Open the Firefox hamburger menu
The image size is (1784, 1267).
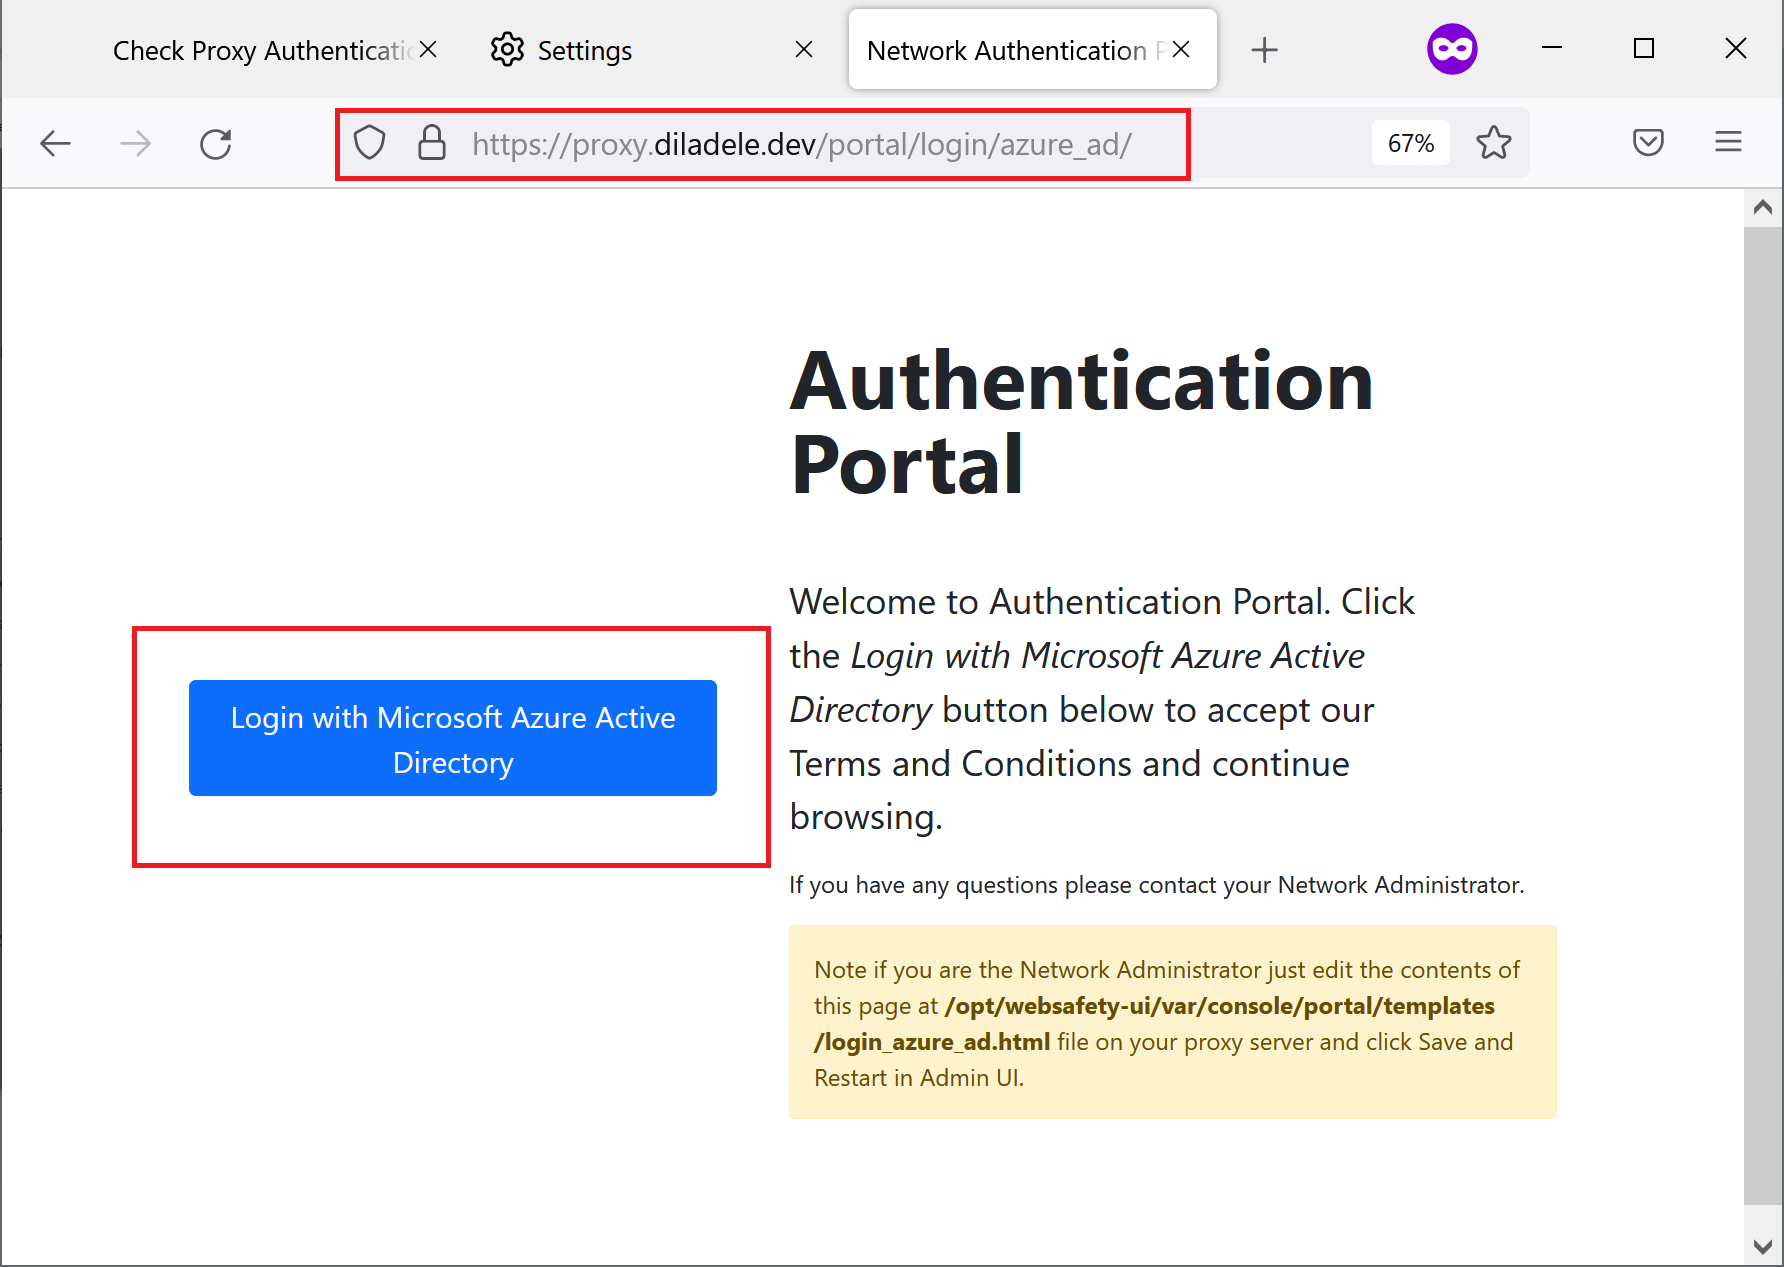[x=1728, y=143]
